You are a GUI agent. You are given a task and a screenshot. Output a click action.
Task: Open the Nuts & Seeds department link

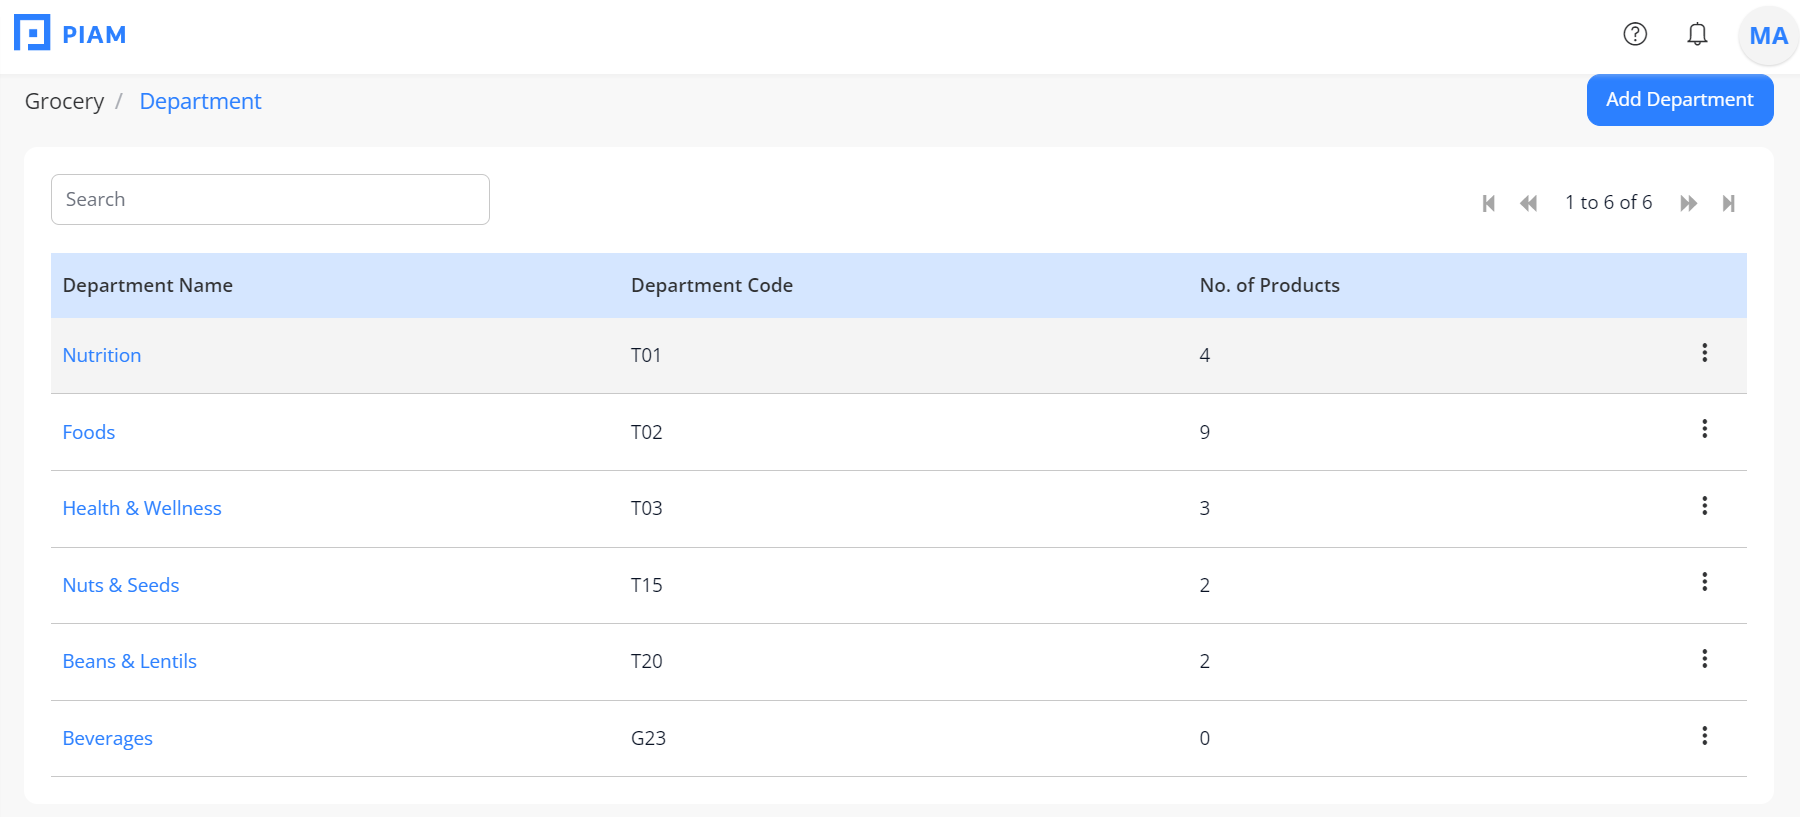point(121,585)
